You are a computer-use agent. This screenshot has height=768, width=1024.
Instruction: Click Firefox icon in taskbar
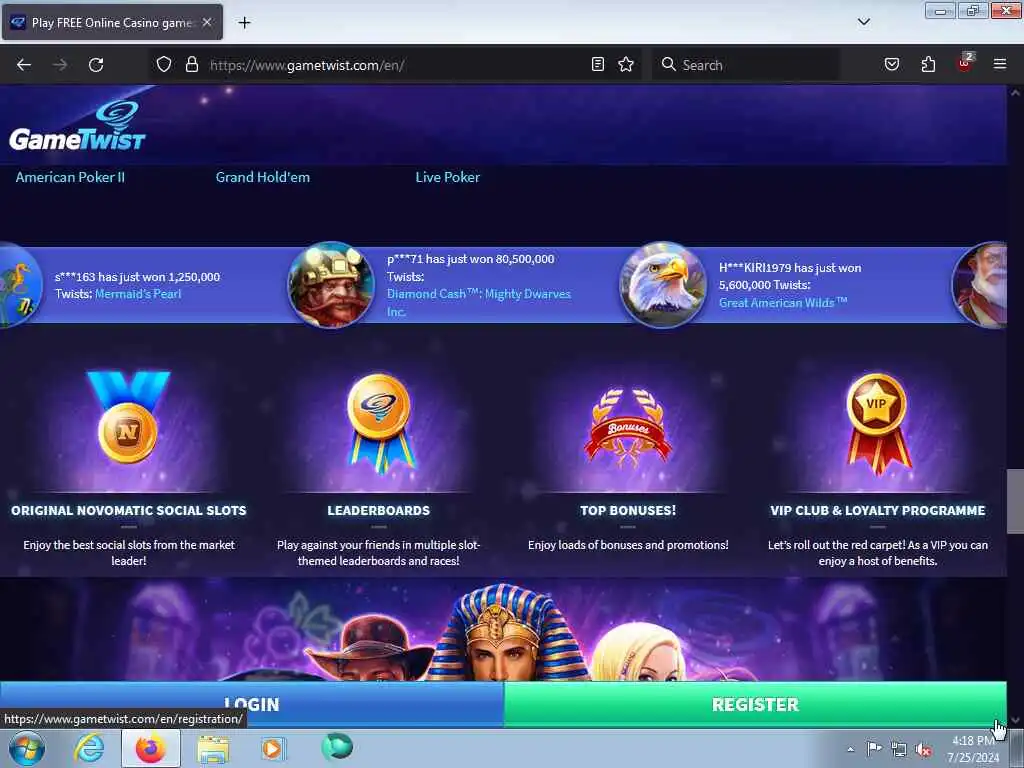(150, 748)
